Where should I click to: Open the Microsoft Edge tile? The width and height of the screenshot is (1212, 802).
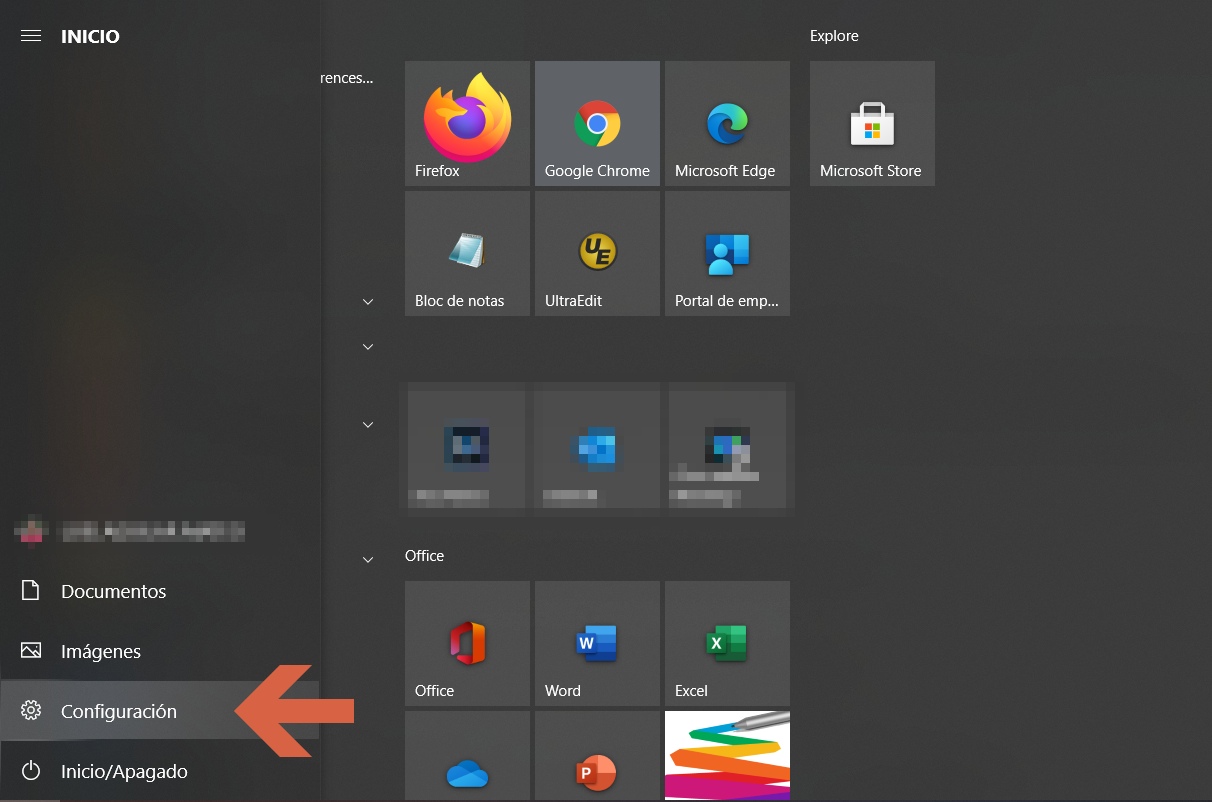point(727,123)
